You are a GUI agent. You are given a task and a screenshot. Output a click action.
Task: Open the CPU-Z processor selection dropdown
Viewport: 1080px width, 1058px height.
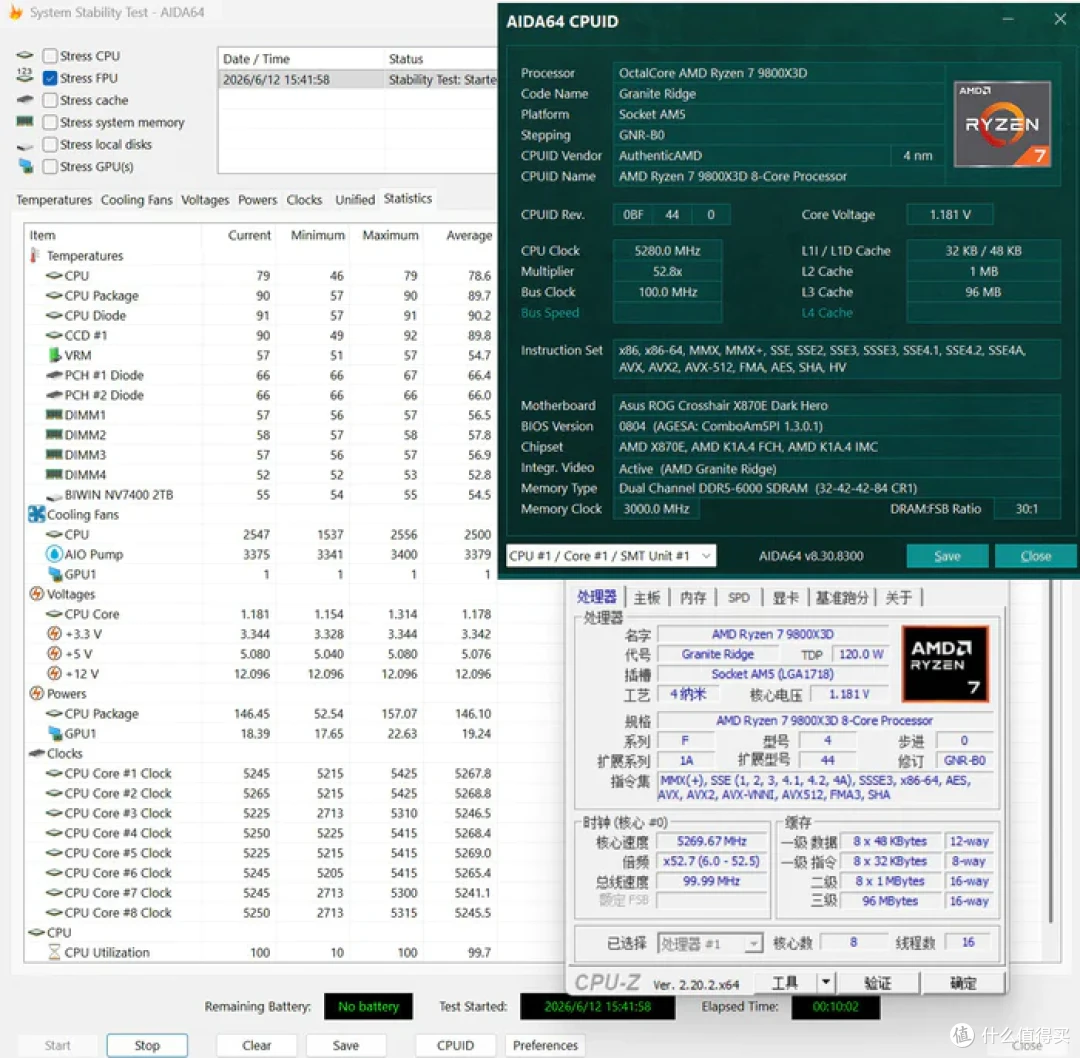[710, 943]
